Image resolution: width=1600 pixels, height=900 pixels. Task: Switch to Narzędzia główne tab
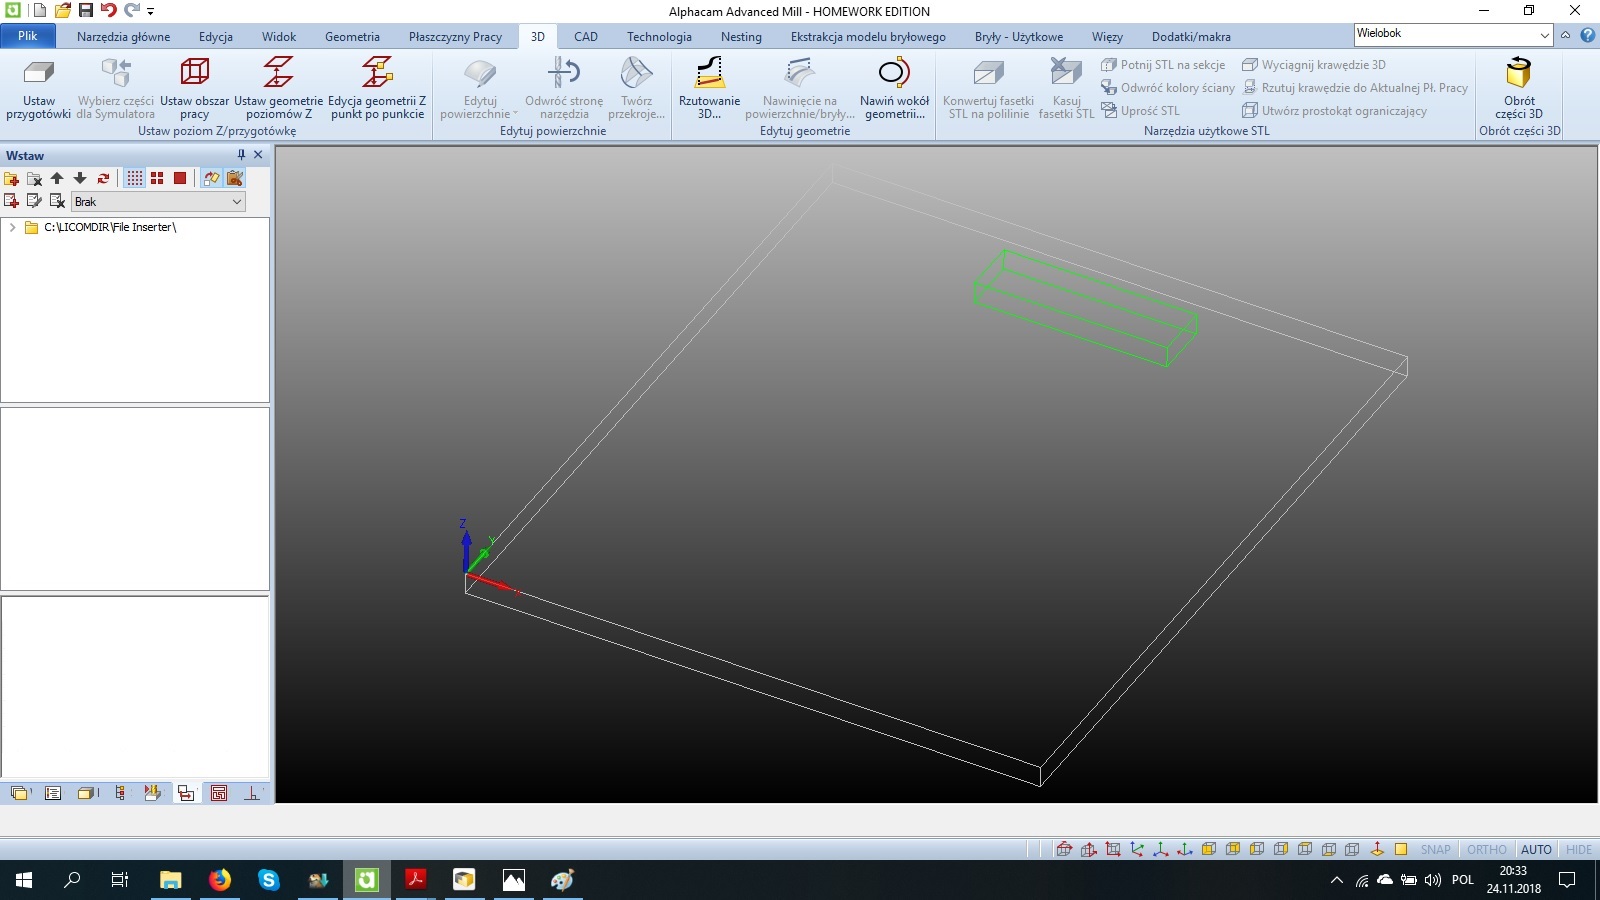pyautogui.click(x=123, y=37)
